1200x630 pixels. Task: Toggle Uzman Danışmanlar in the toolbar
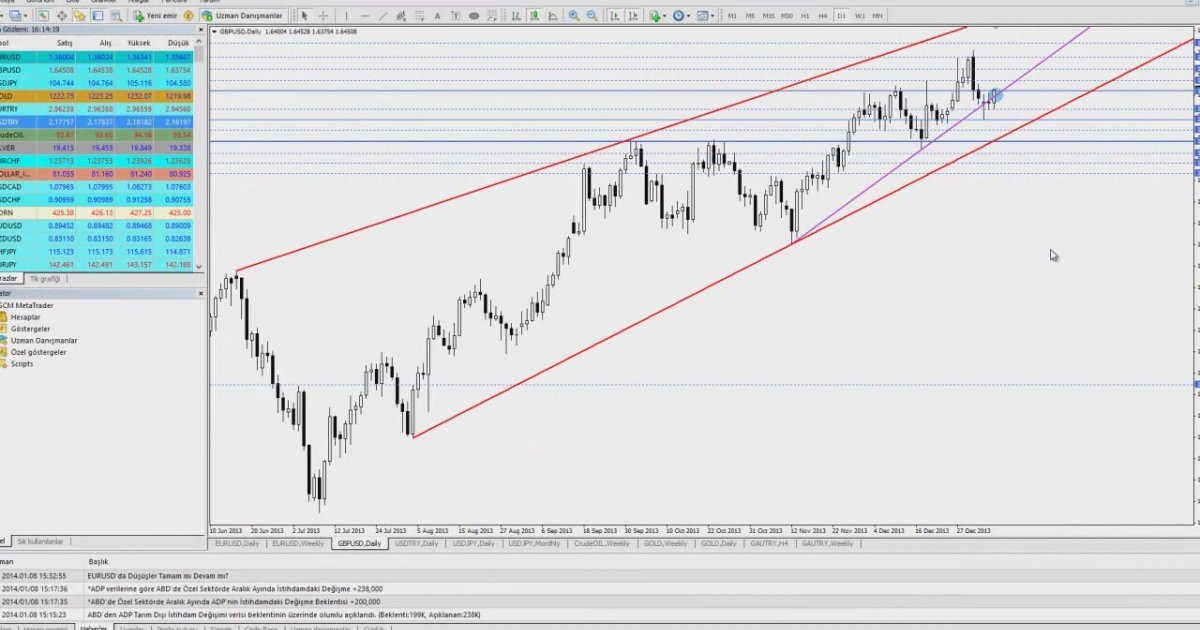click(244, 16)
